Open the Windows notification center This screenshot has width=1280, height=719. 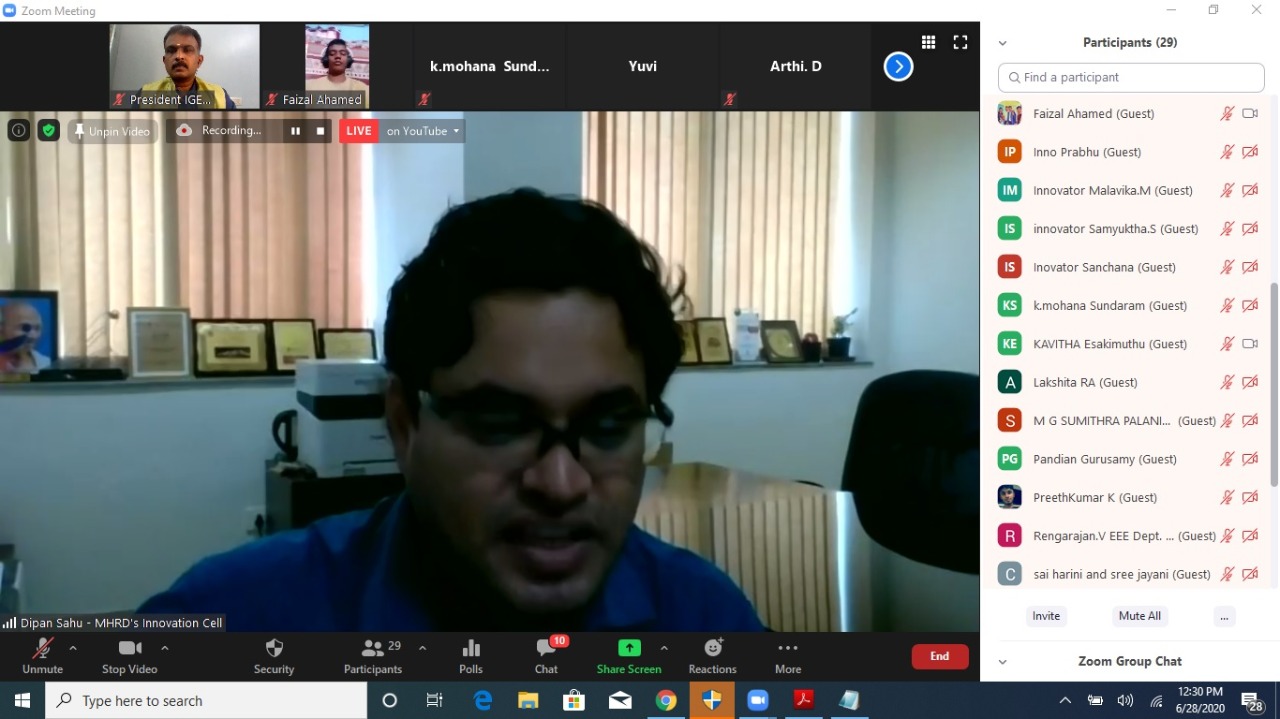click(x=1252, y=701)
